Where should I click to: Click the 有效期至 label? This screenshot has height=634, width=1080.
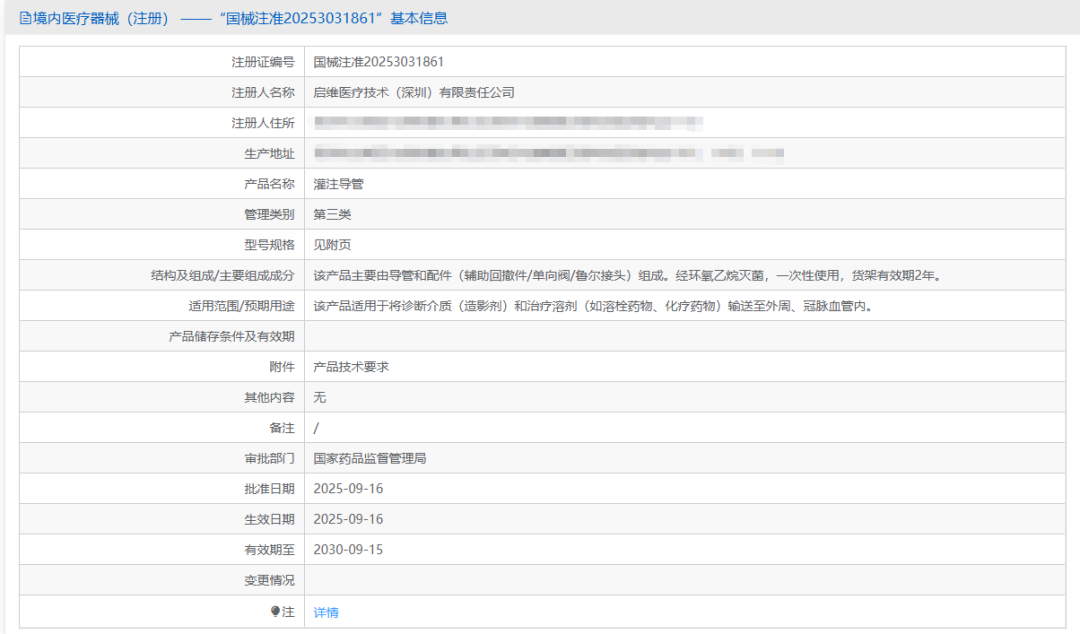click(269, 549)
